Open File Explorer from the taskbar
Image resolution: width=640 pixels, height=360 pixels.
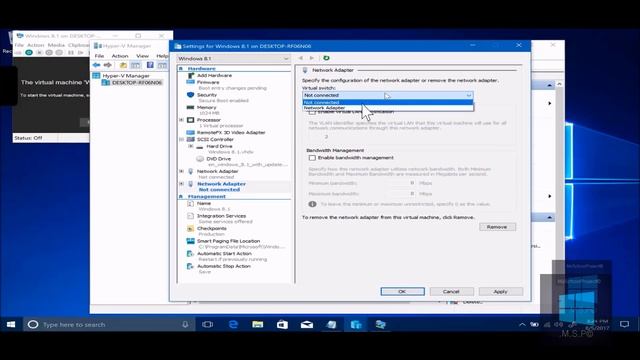click(258, 324)
